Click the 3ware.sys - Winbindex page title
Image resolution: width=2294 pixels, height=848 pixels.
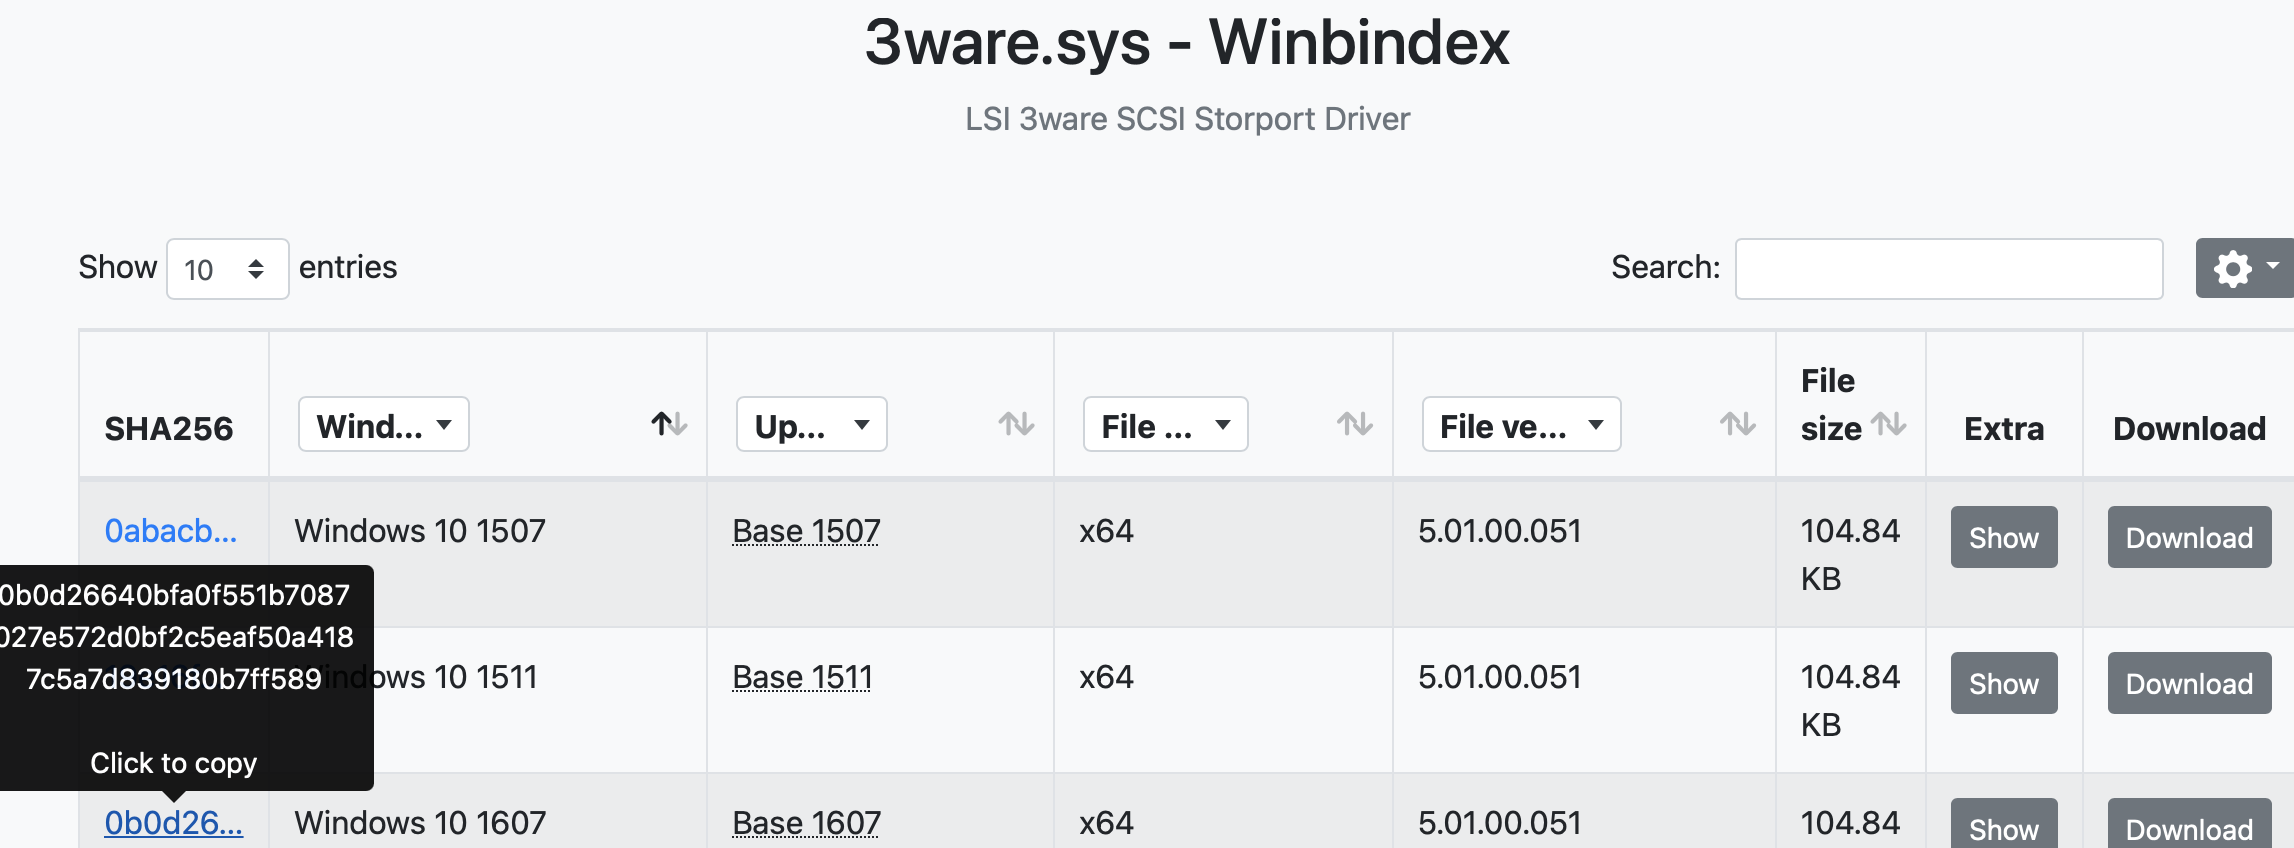[1187, 43]
